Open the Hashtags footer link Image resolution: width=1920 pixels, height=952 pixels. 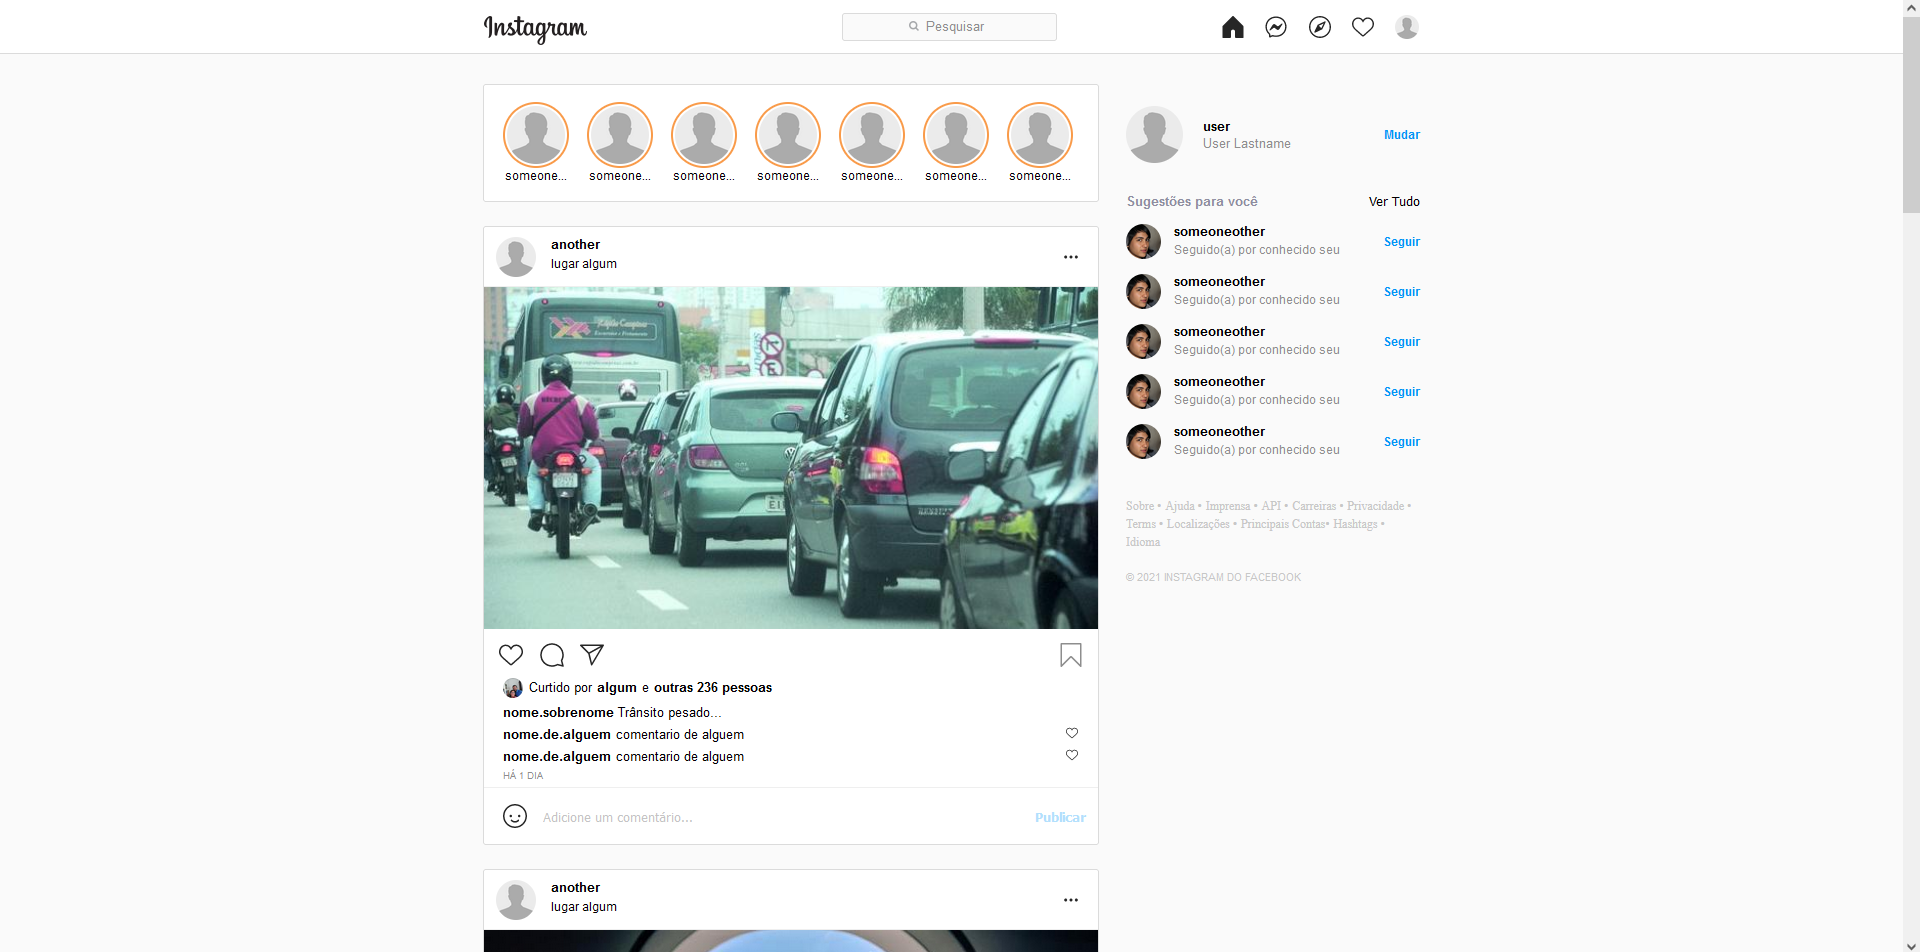pos(1355,524)
